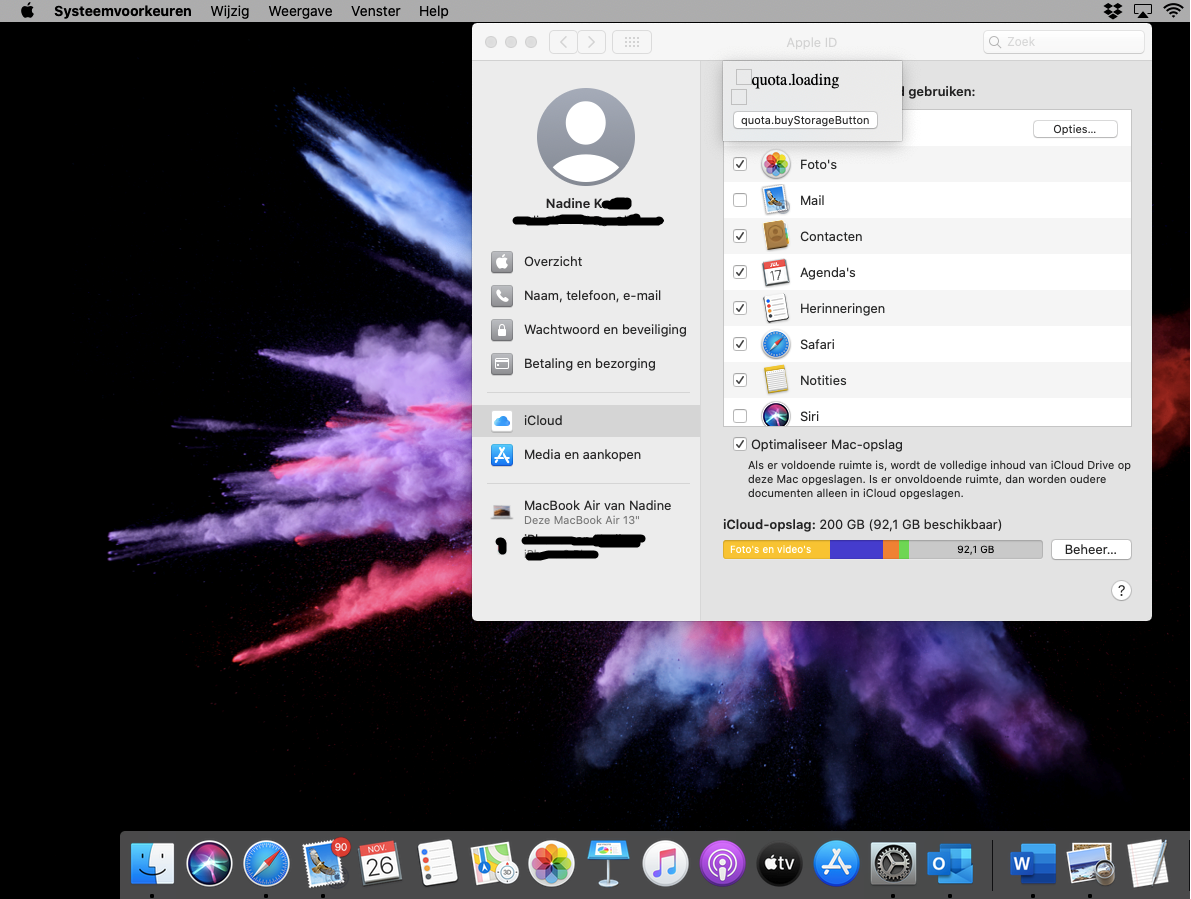Open Safari from the Dock

click(x=266, y=863)
